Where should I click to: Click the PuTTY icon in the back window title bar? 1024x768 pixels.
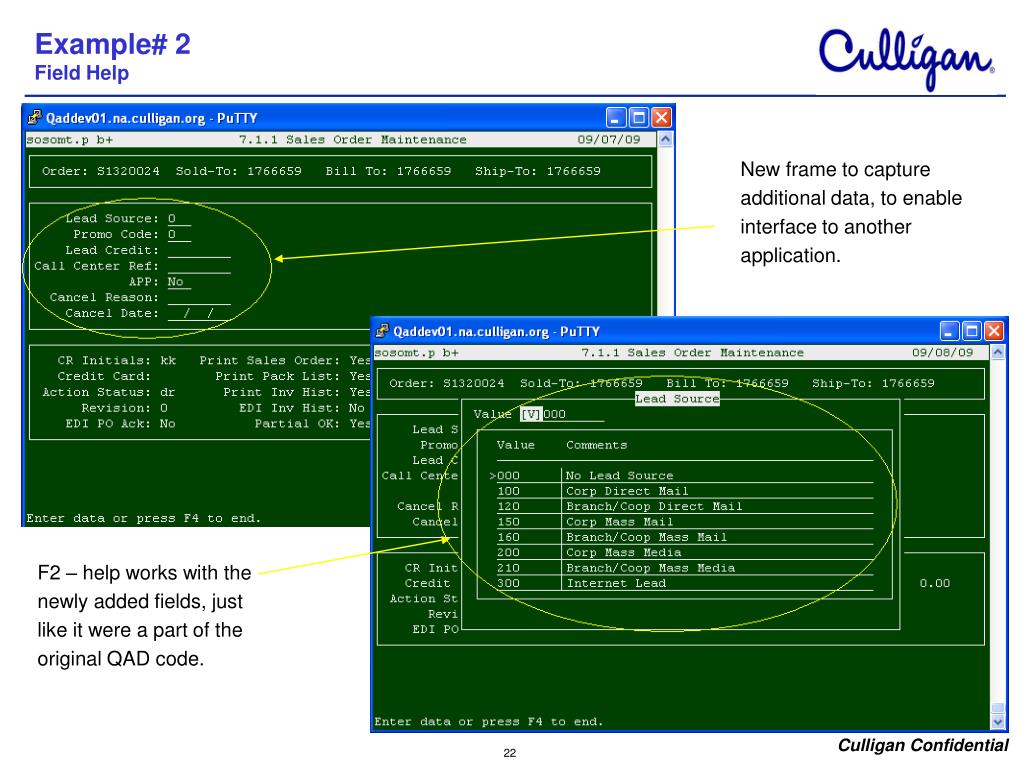tap(35, 118)
